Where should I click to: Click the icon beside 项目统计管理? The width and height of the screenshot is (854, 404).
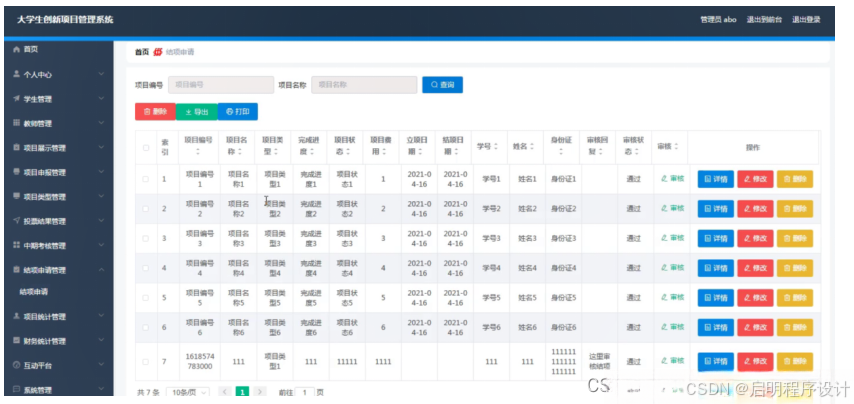point(16,316)
